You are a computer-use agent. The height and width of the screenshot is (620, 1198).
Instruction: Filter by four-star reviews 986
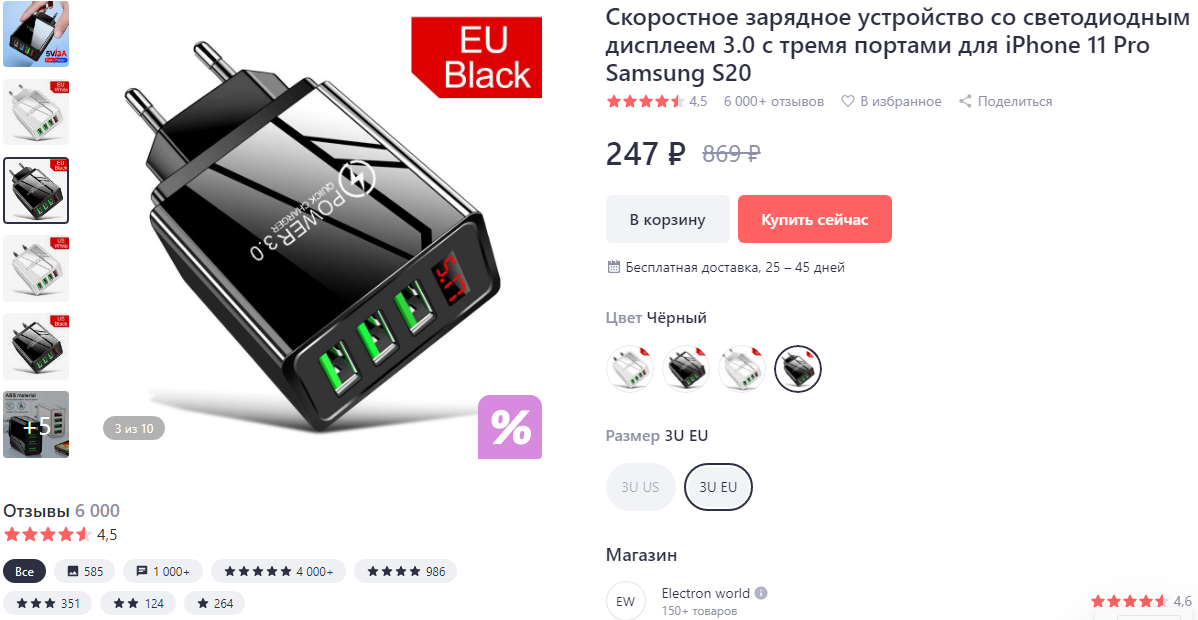pos(405,571)
